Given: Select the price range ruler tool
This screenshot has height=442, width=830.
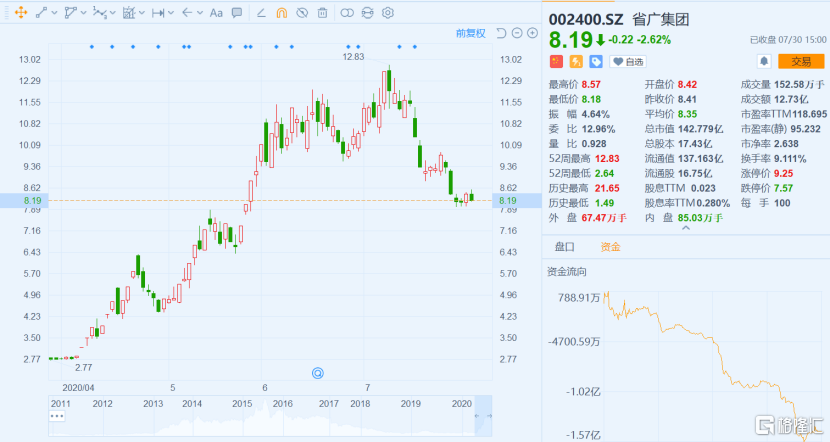Looking at the screenshot, I should [x=158, y=13].
